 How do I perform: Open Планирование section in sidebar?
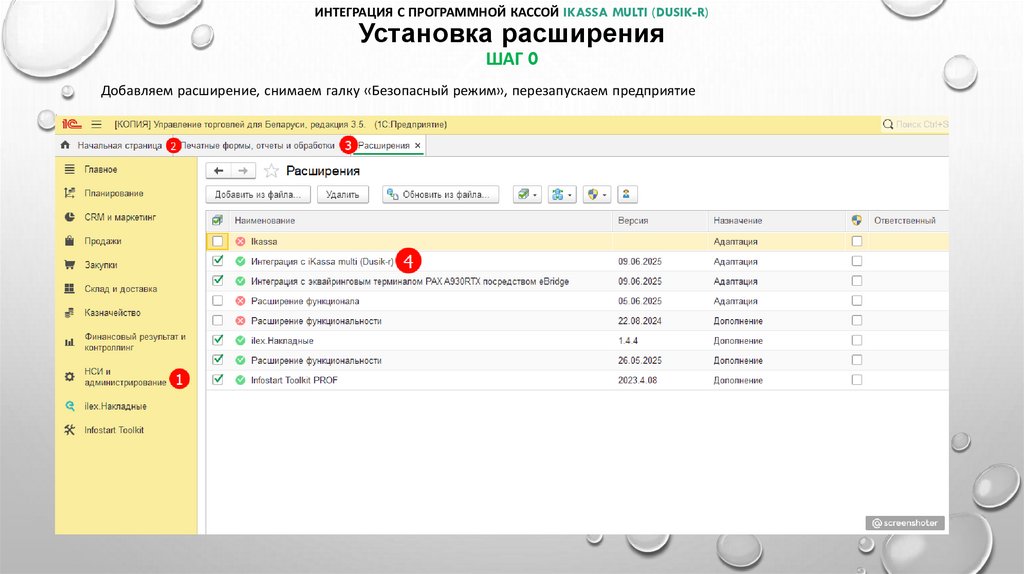point(114,193)
